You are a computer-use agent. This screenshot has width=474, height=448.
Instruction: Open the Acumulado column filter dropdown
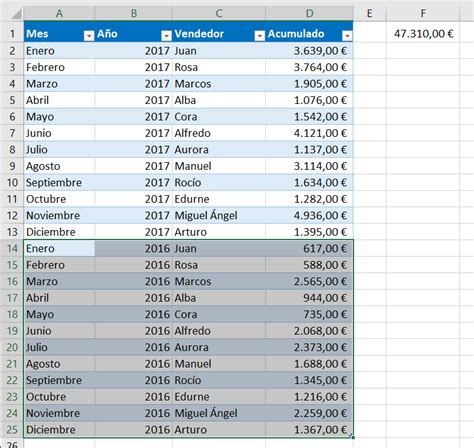click(347, 36)
